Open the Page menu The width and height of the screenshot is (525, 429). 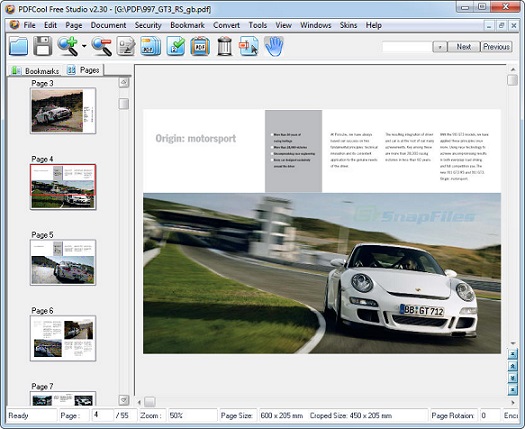click(74, 25)
